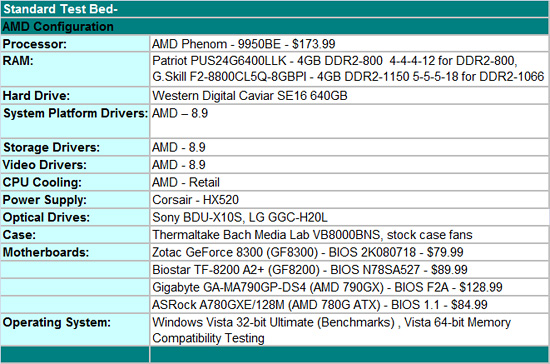Select the AMD Configuration heading row
This screenshot has height=364, width=550.
(275, 26)
